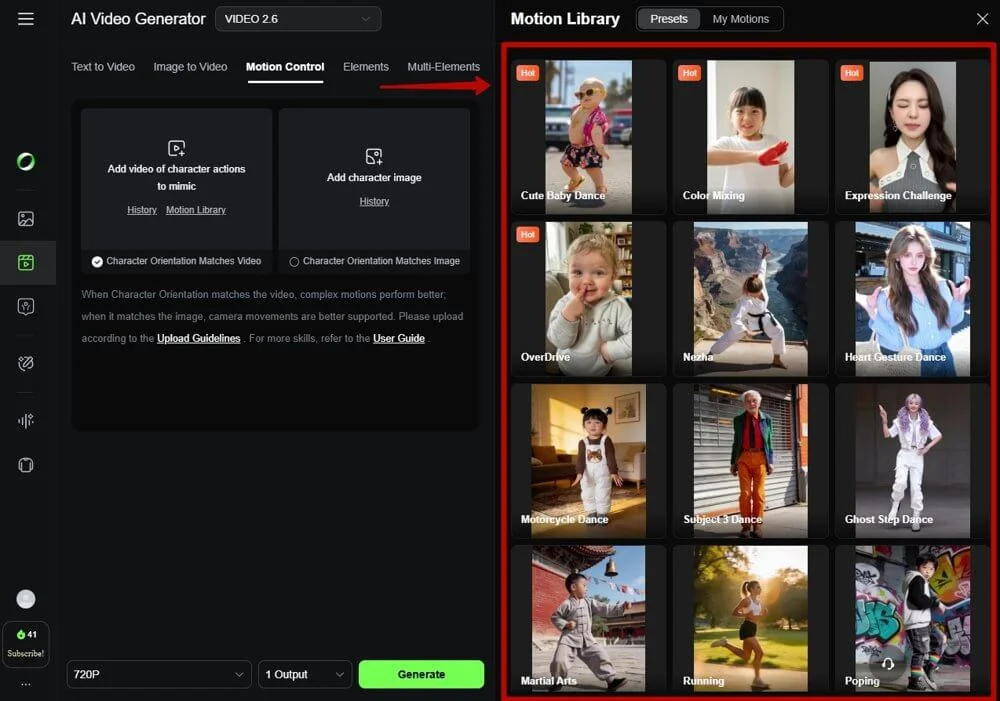
Task: Open the Upload Guidelines link
Action: [x=198, y=338]
